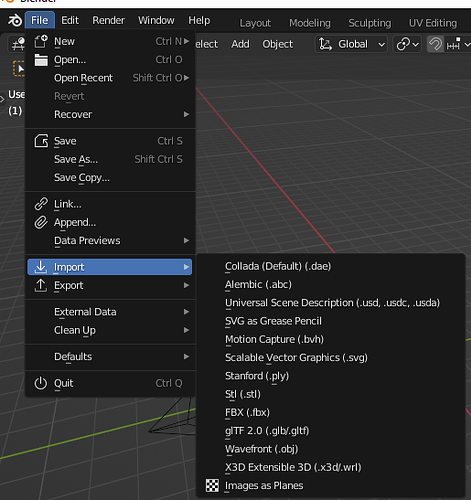Viewport: 471px width, 500px height.
Task: Open the File menu
Action: point(40,21)
